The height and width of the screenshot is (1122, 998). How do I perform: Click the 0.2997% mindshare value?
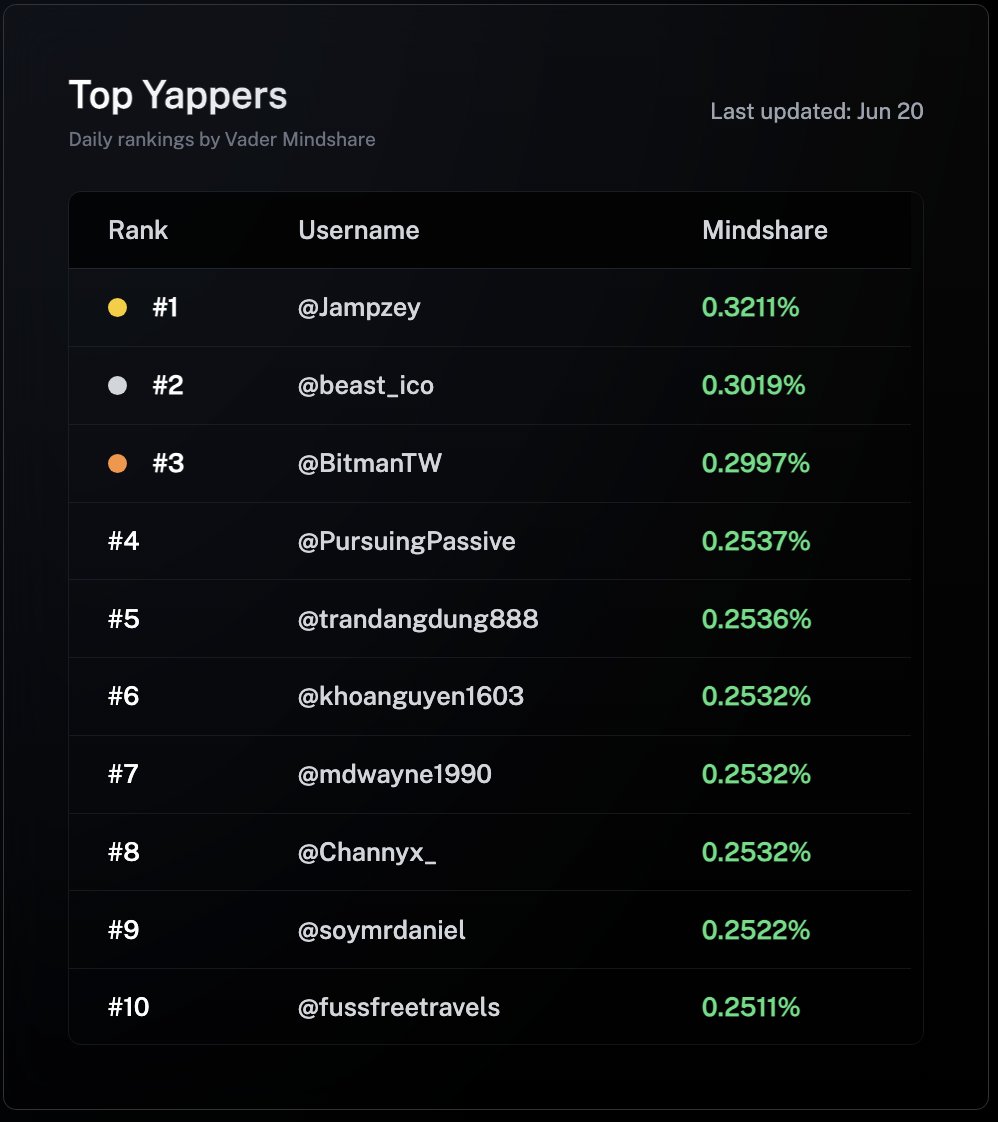pyautogui.click(x=755, y=464)
